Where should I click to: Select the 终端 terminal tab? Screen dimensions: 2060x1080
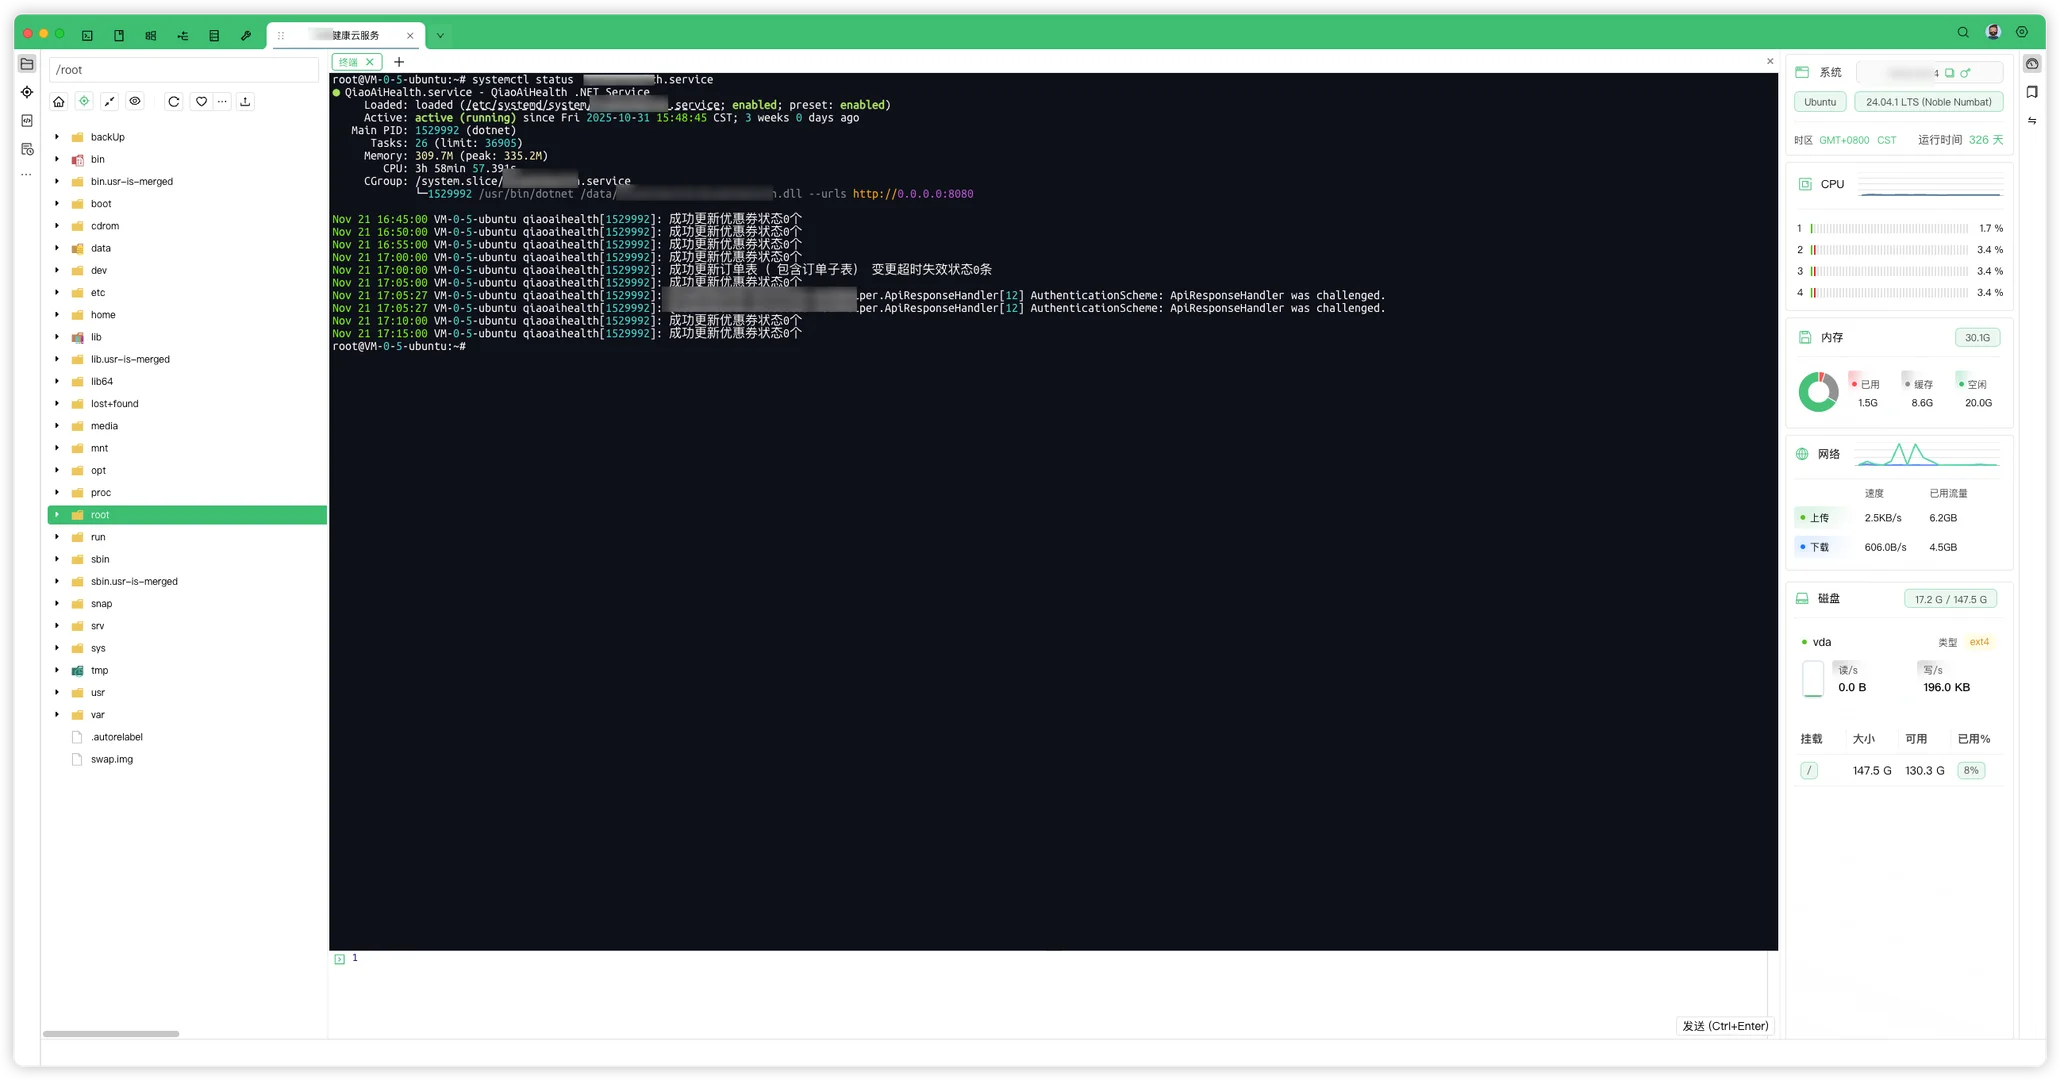click(x=348, y=62)
